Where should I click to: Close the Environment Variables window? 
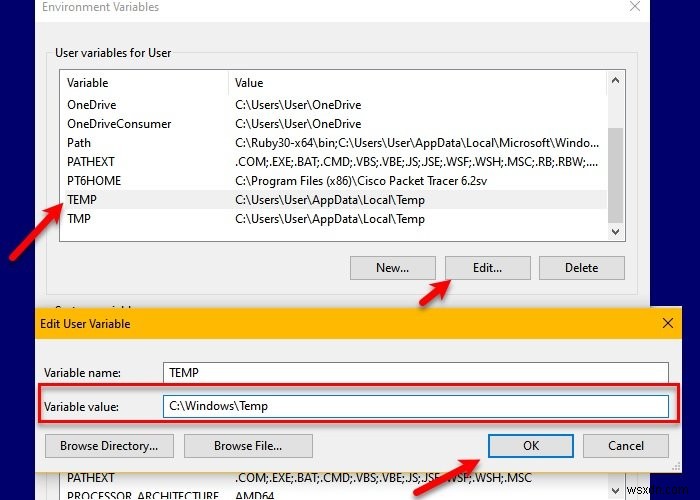click(x=635, y=7)
